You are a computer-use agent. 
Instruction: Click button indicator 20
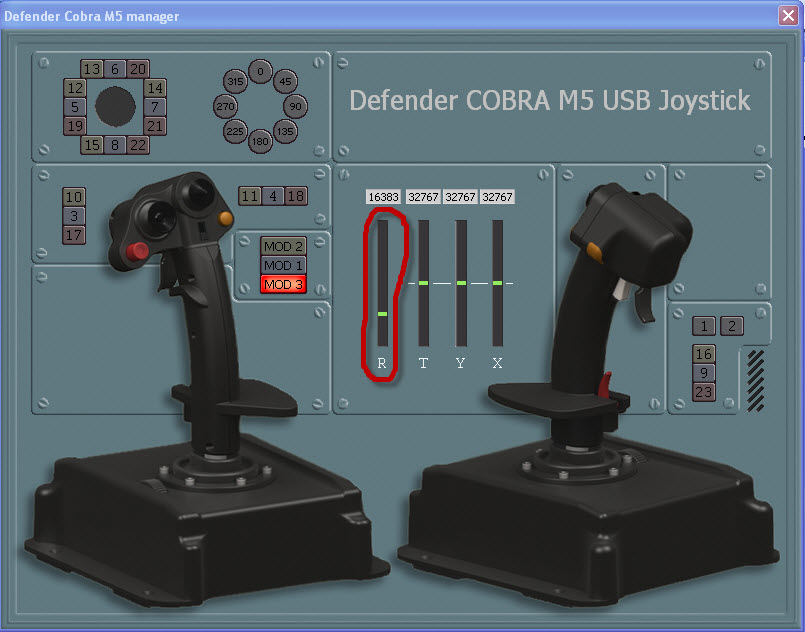(x=138, y=69)
